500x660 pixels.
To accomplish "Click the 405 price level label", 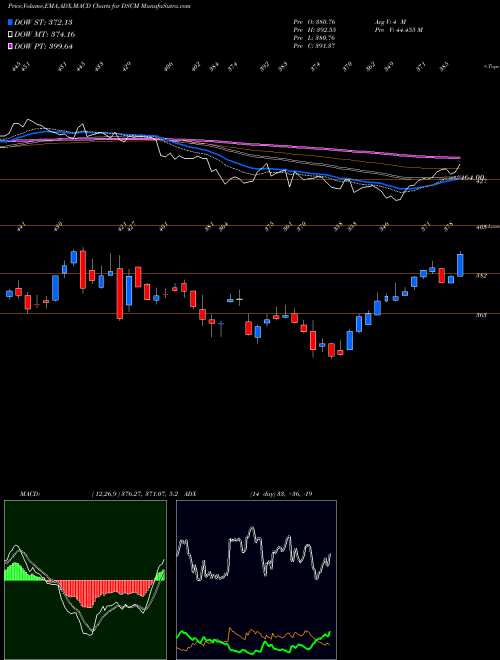I will tap(481, 227).
